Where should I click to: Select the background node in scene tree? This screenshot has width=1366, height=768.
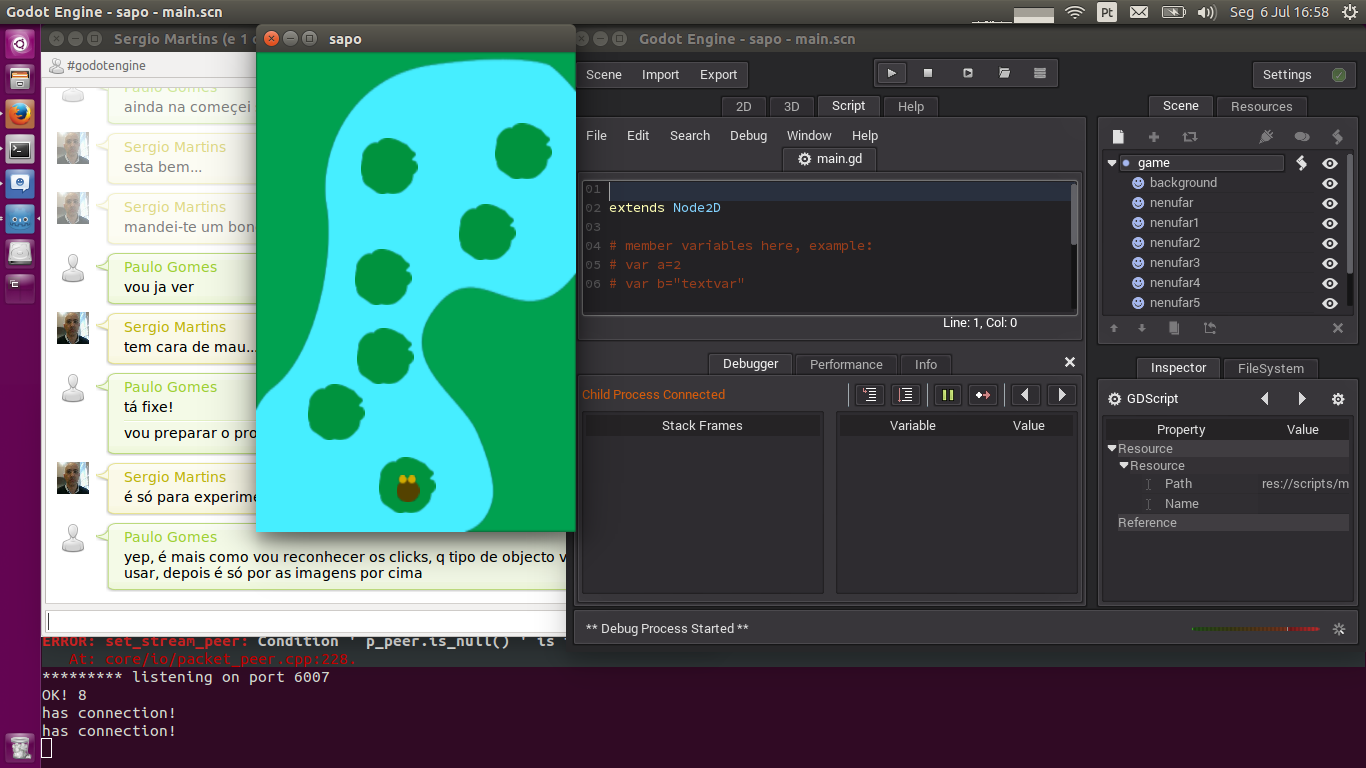[x=1183, y=183]
